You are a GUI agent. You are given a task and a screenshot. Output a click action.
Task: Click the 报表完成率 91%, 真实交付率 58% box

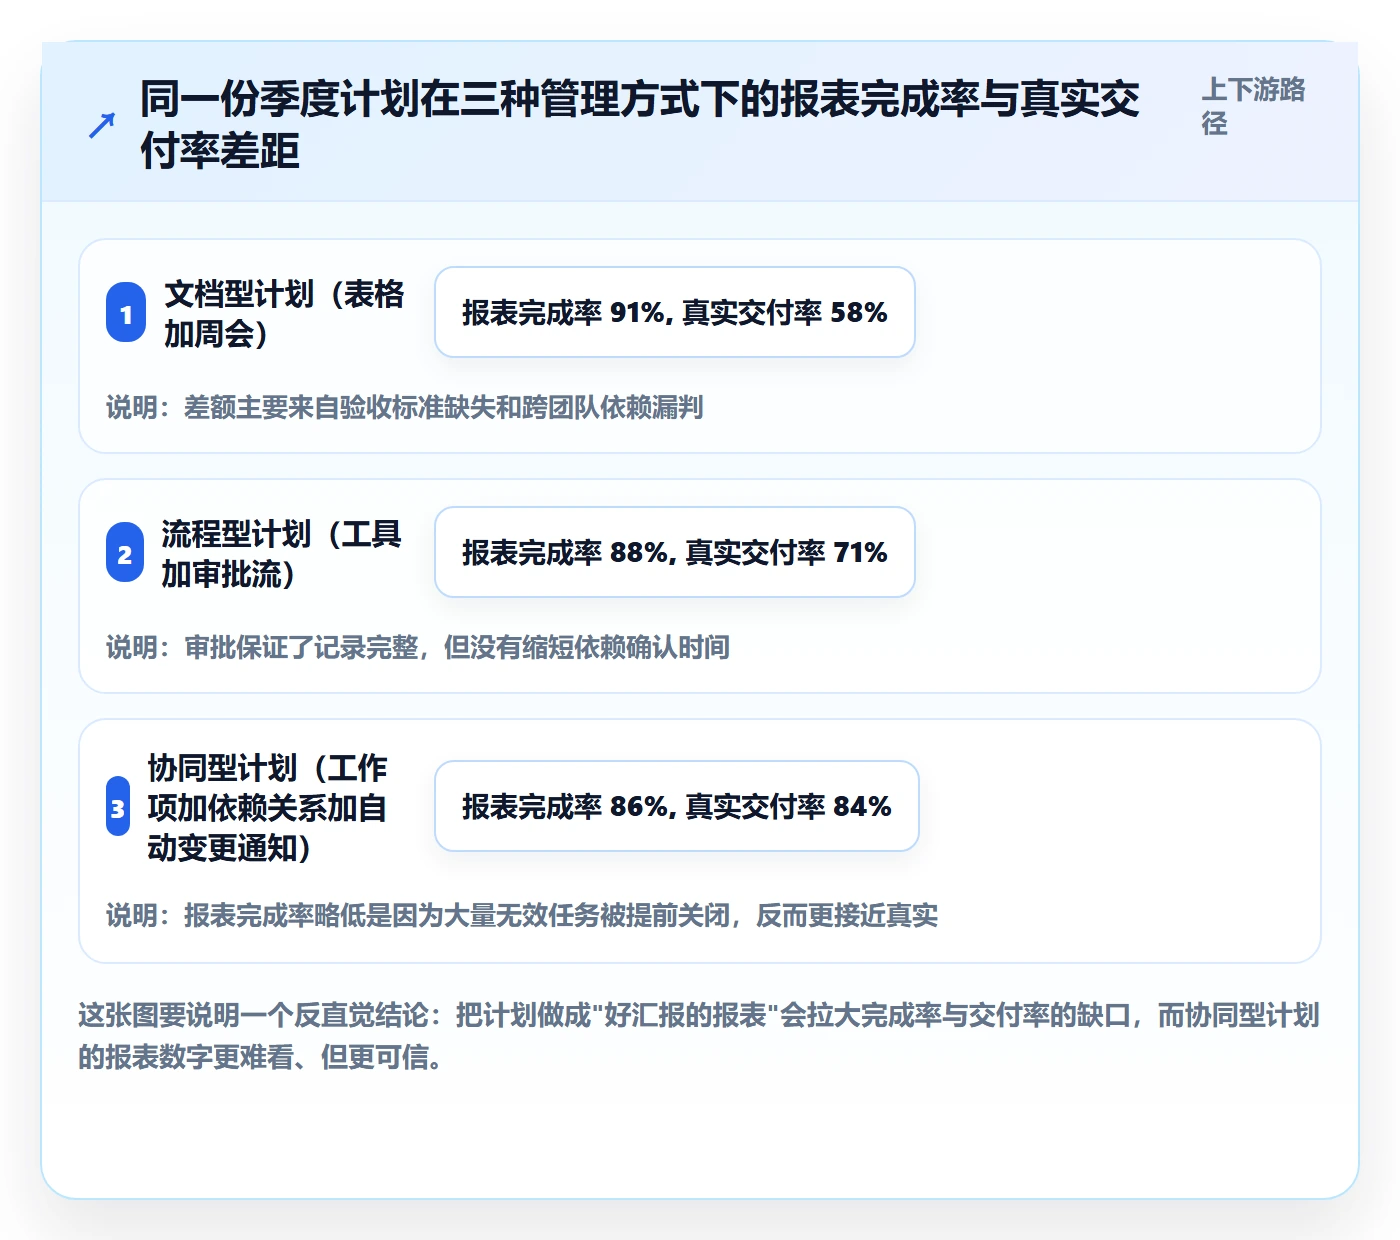pyautogui.click(x=675, y=312)
